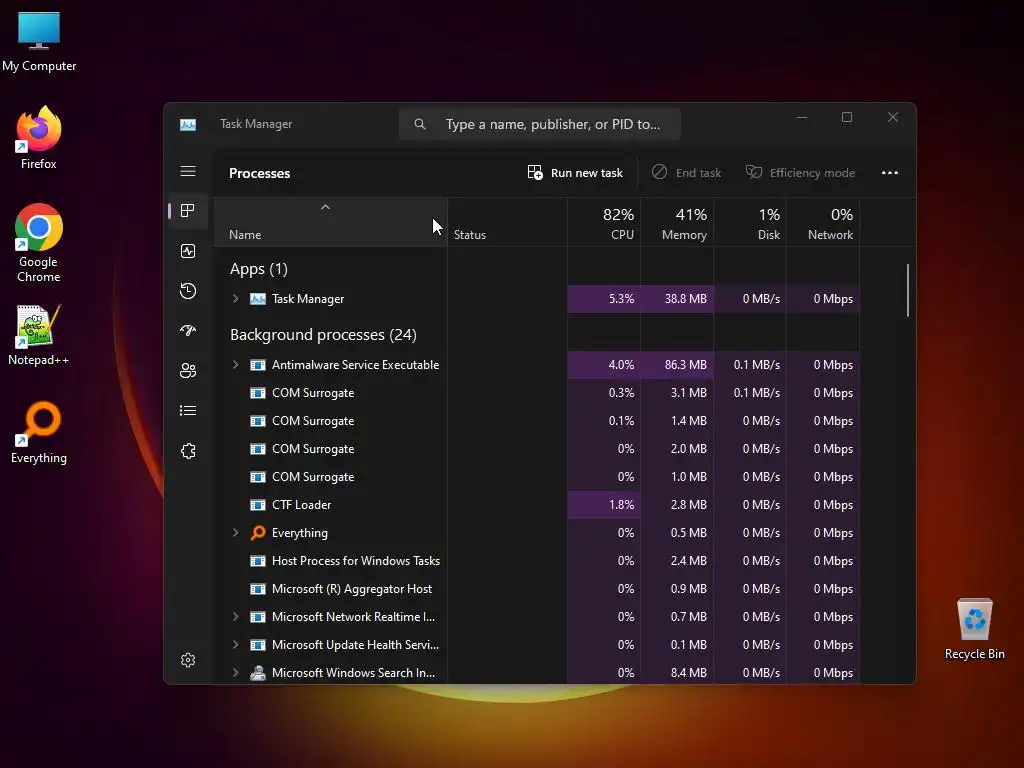Select the COM Surrogate row at 1.0 MB
Viewport: 1024px width, 768px height.
tap(536, 477)
